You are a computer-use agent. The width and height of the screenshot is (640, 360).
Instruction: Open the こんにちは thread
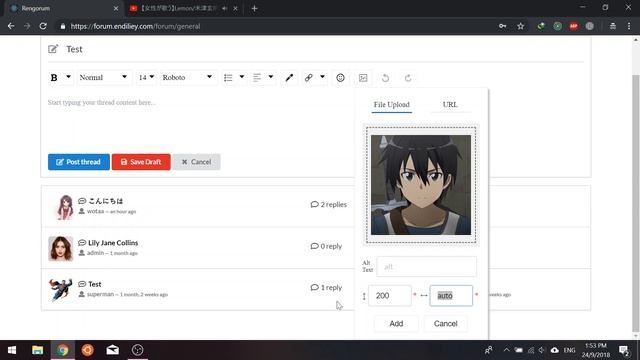coord(106,201)
